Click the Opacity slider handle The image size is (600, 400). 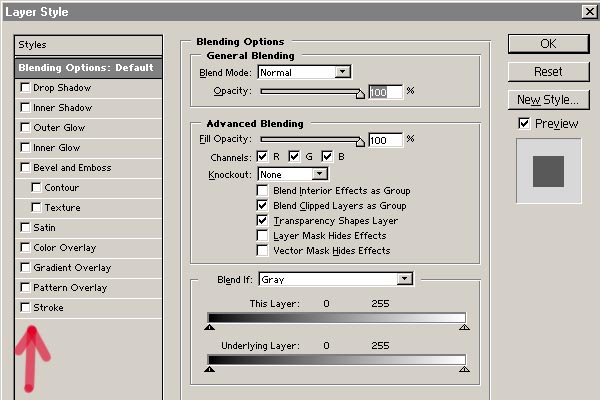tap(360, 94)
